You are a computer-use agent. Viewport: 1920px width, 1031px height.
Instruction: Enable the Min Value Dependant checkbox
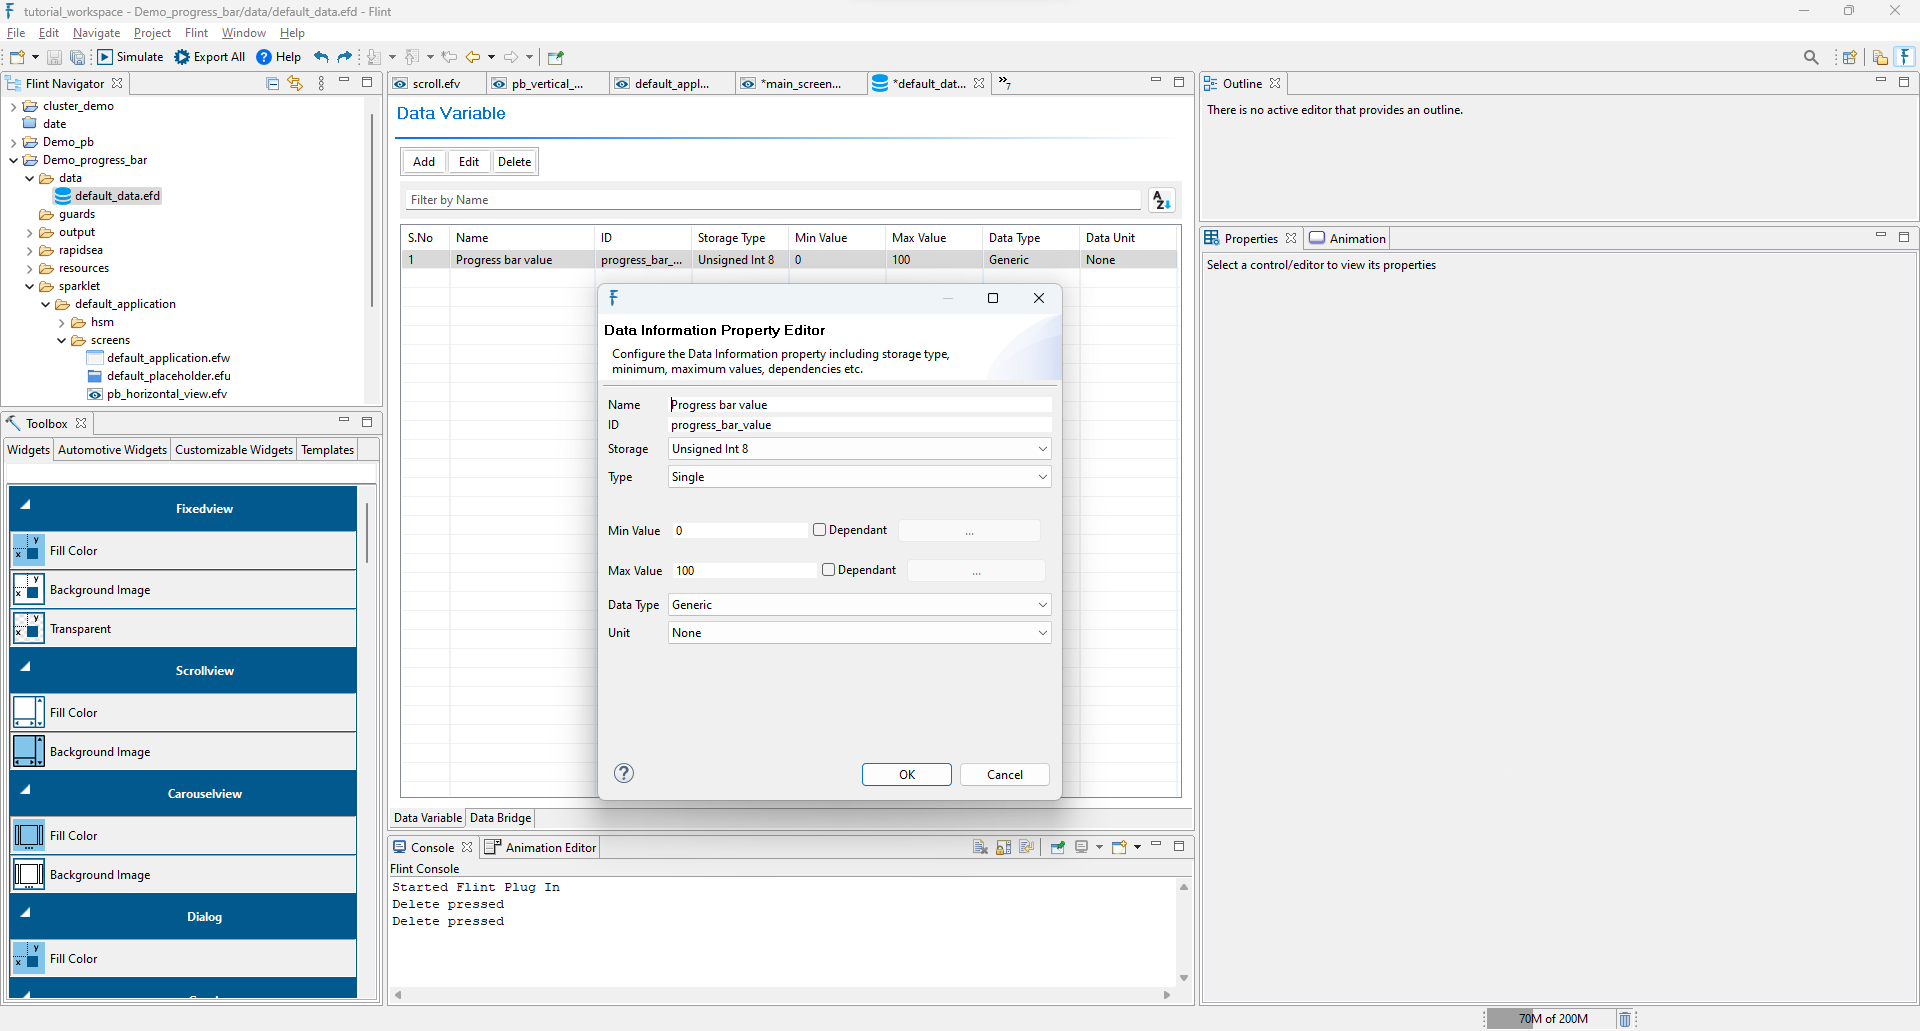[820, 530]
